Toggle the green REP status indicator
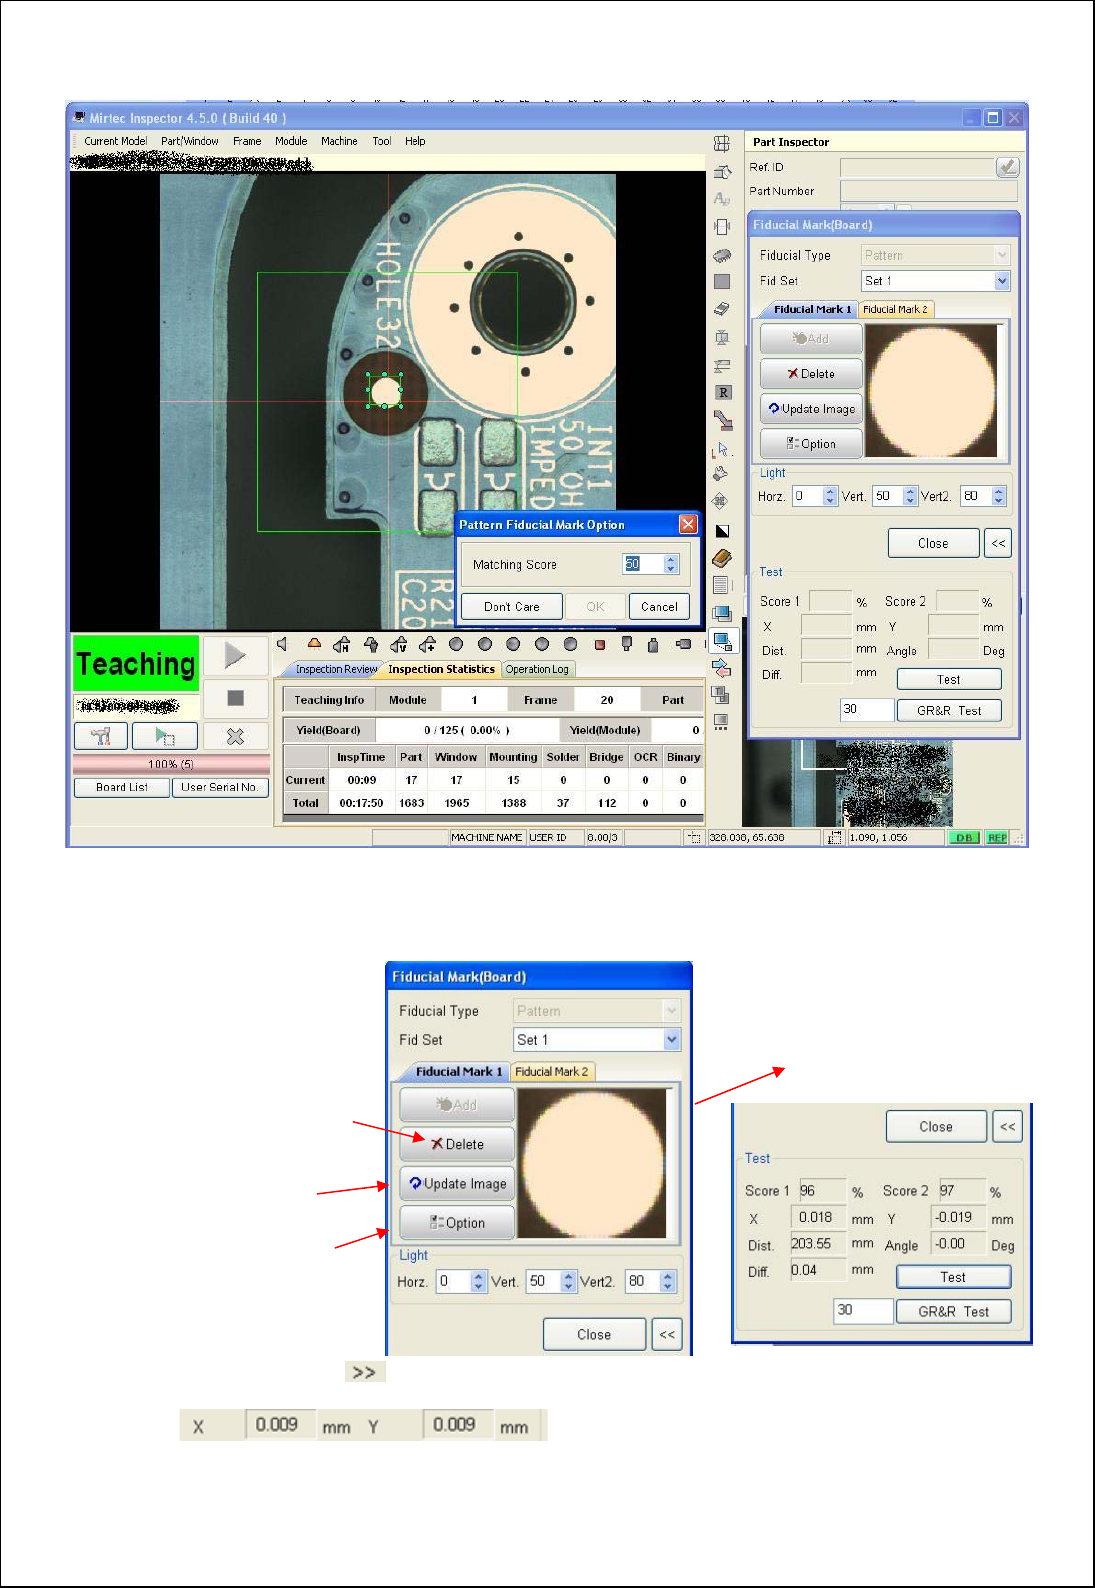The image size is (1095, 1588). (x=997, y=838)
